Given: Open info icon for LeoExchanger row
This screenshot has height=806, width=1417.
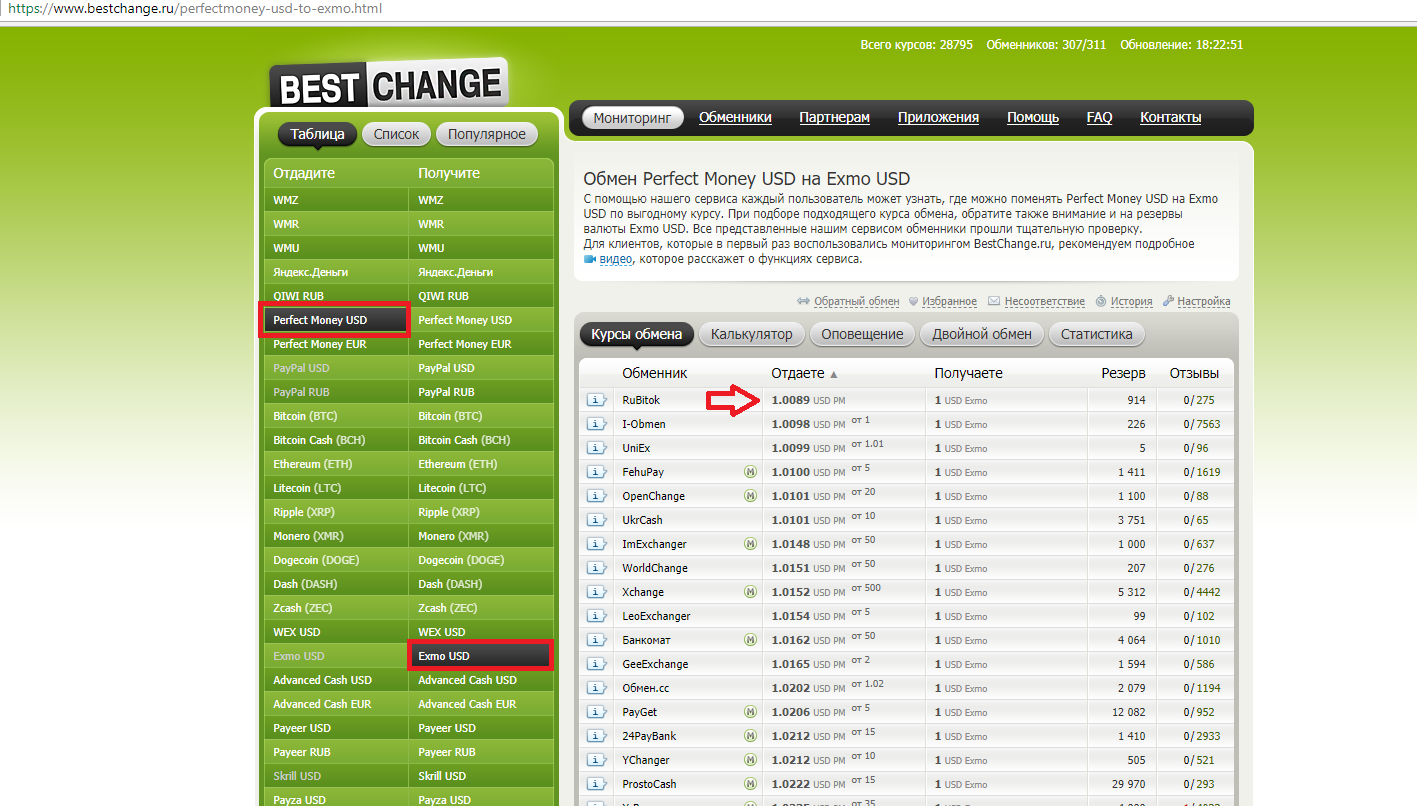Looking at the screenshot, I should click(597, 616).
